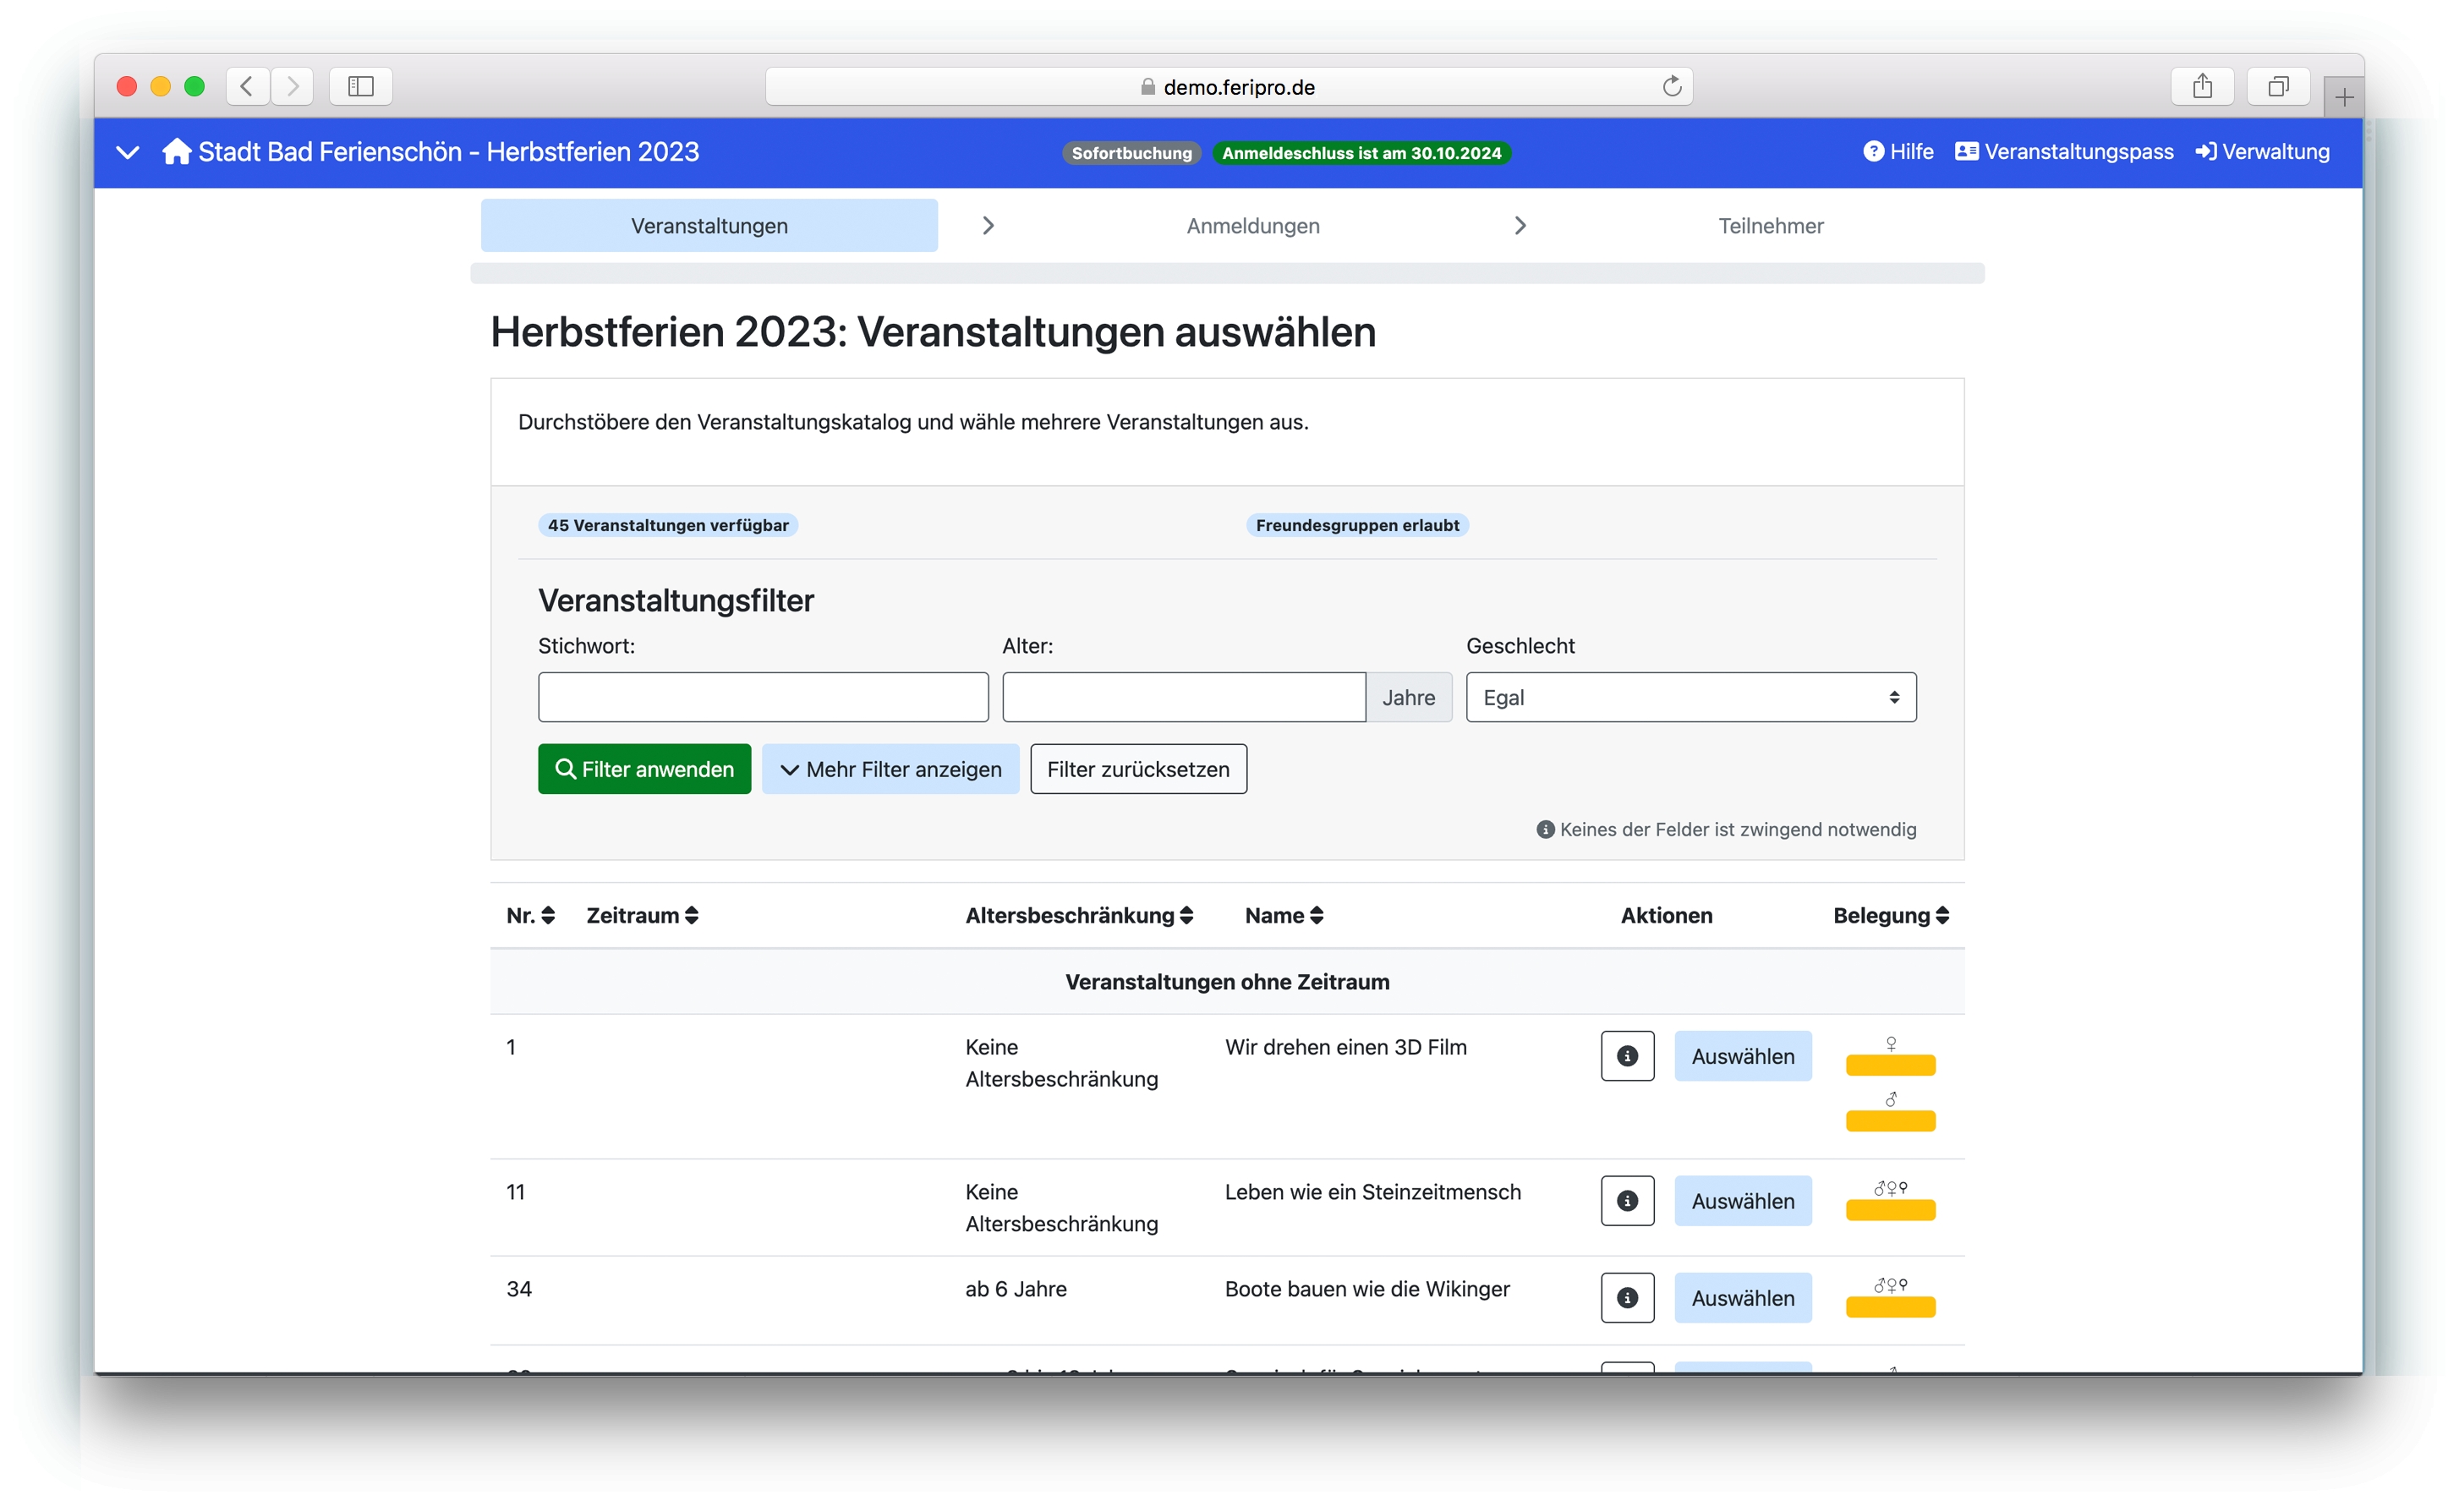Open info for Leben wie ein Steinzeitmensch
2459x1512 pixels.
(1626, 1201)
